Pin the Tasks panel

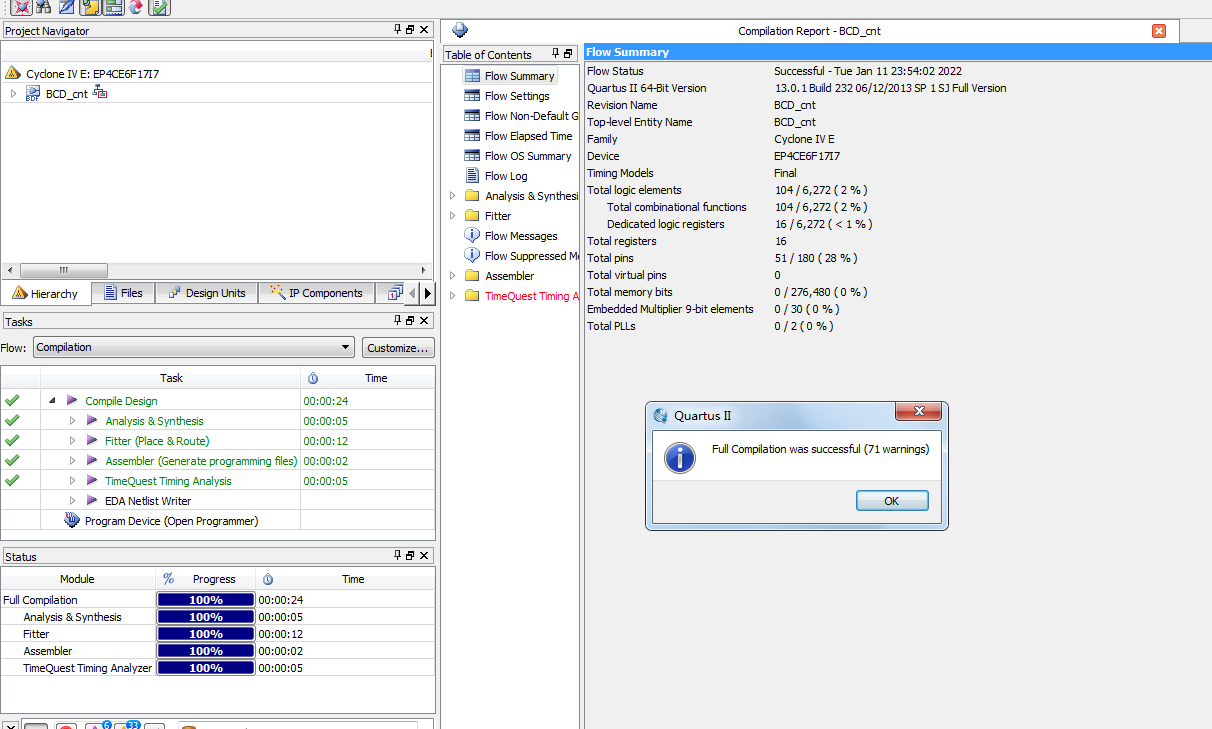pos(397,320)
